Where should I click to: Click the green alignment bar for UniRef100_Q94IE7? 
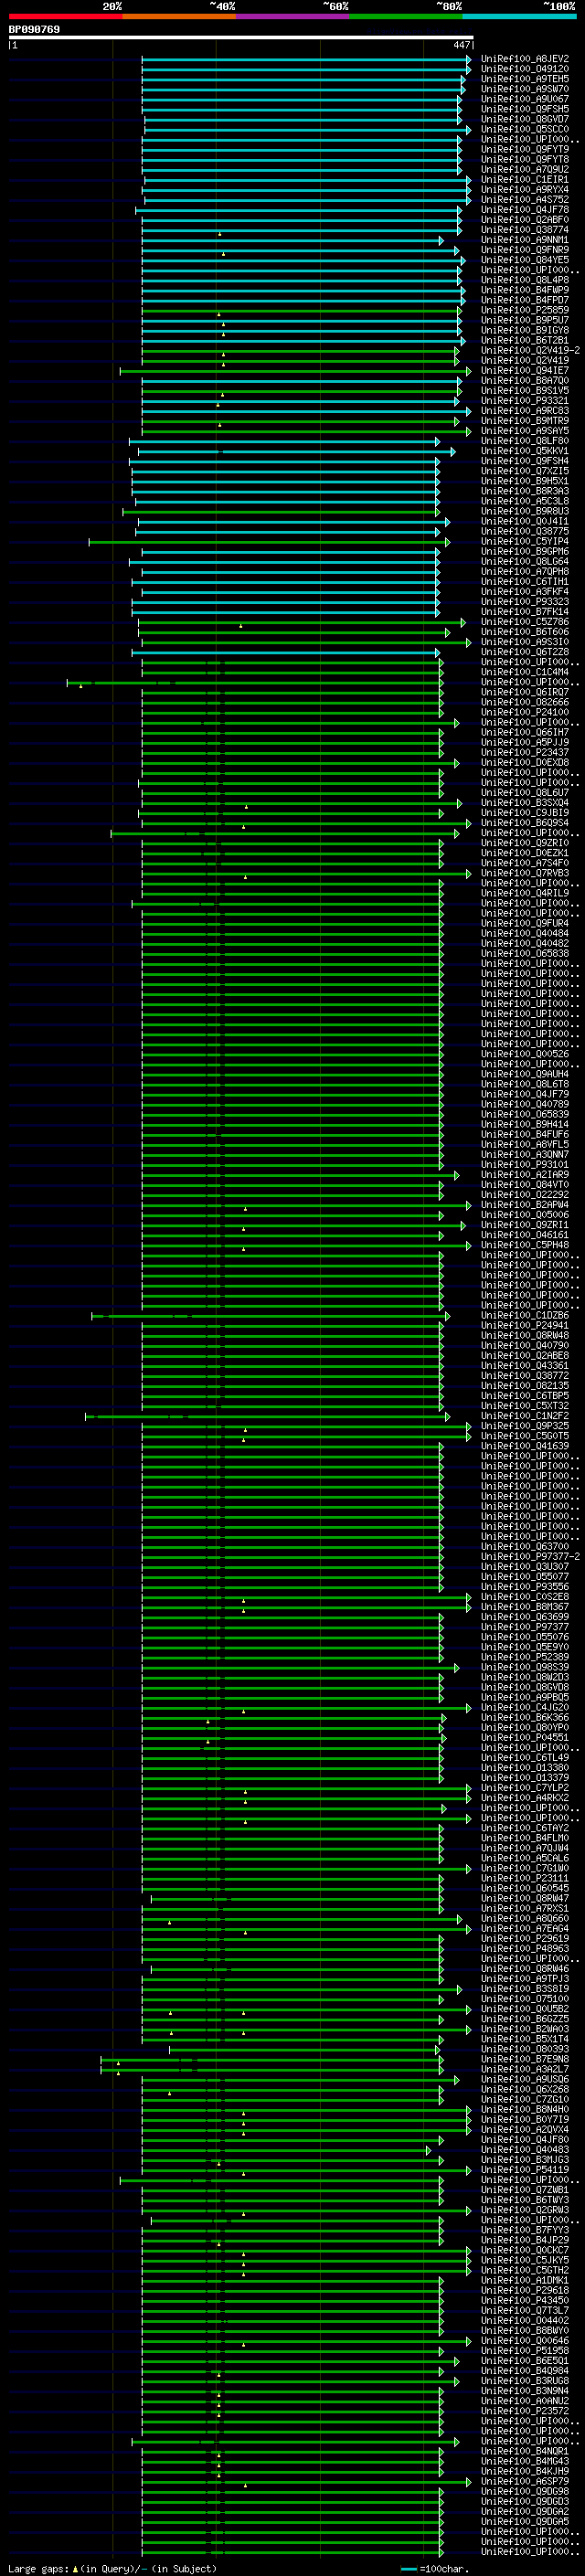point(295,371)
